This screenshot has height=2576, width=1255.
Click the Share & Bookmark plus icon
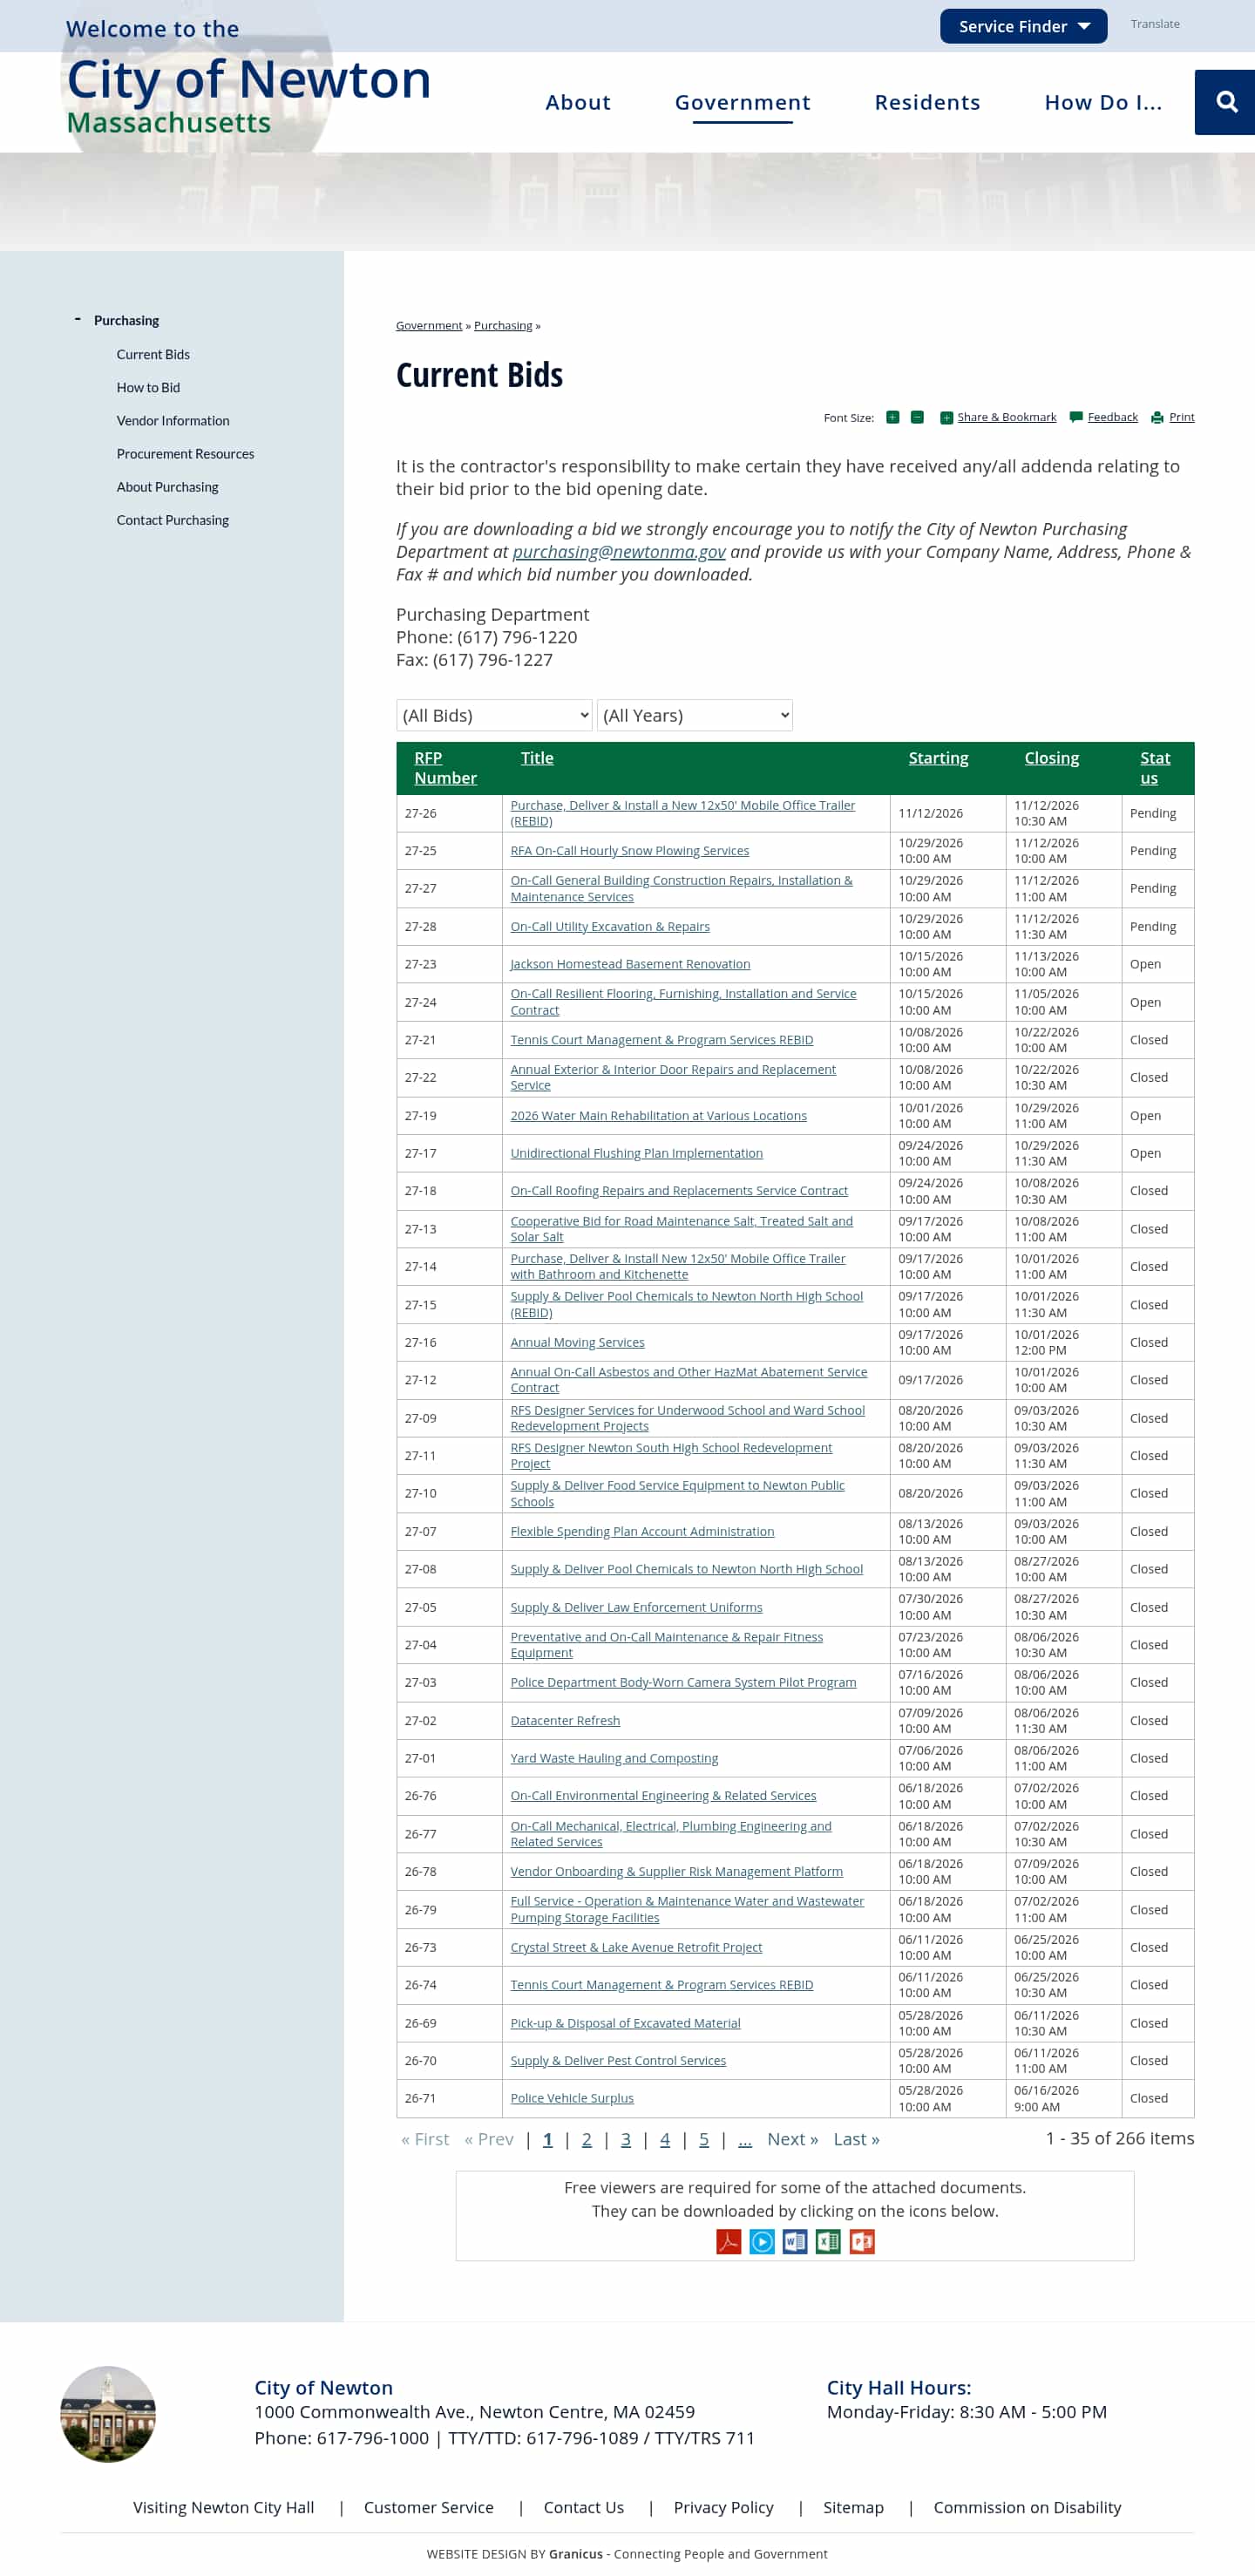(x=946, y=418)
